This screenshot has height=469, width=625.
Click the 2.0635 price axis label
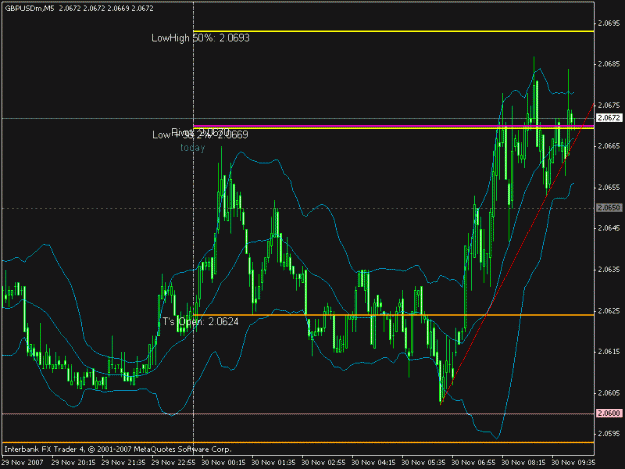[609, 270]
